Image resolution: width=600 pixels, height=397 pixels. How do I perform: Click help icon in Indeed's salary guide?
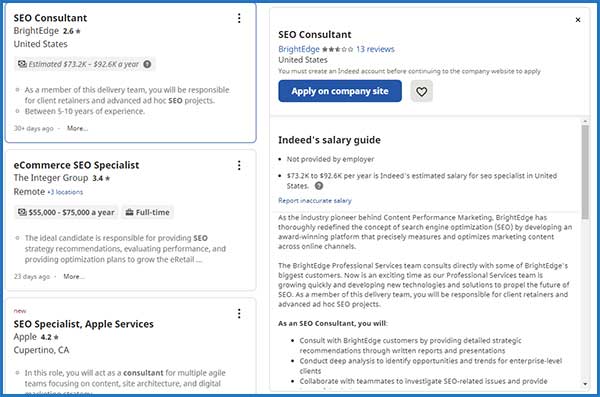[319, 186]
